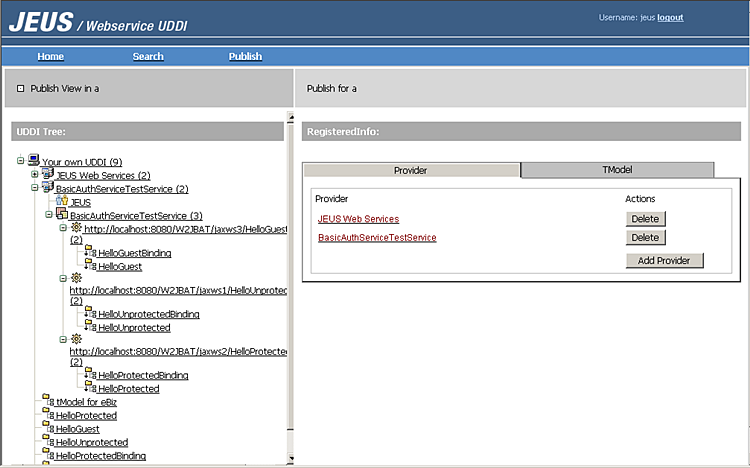Image resolution: width=750 pixels, height=468 pixels.
Task: Click the JEUS contact people icon
Action: click(x=61, y=201)
